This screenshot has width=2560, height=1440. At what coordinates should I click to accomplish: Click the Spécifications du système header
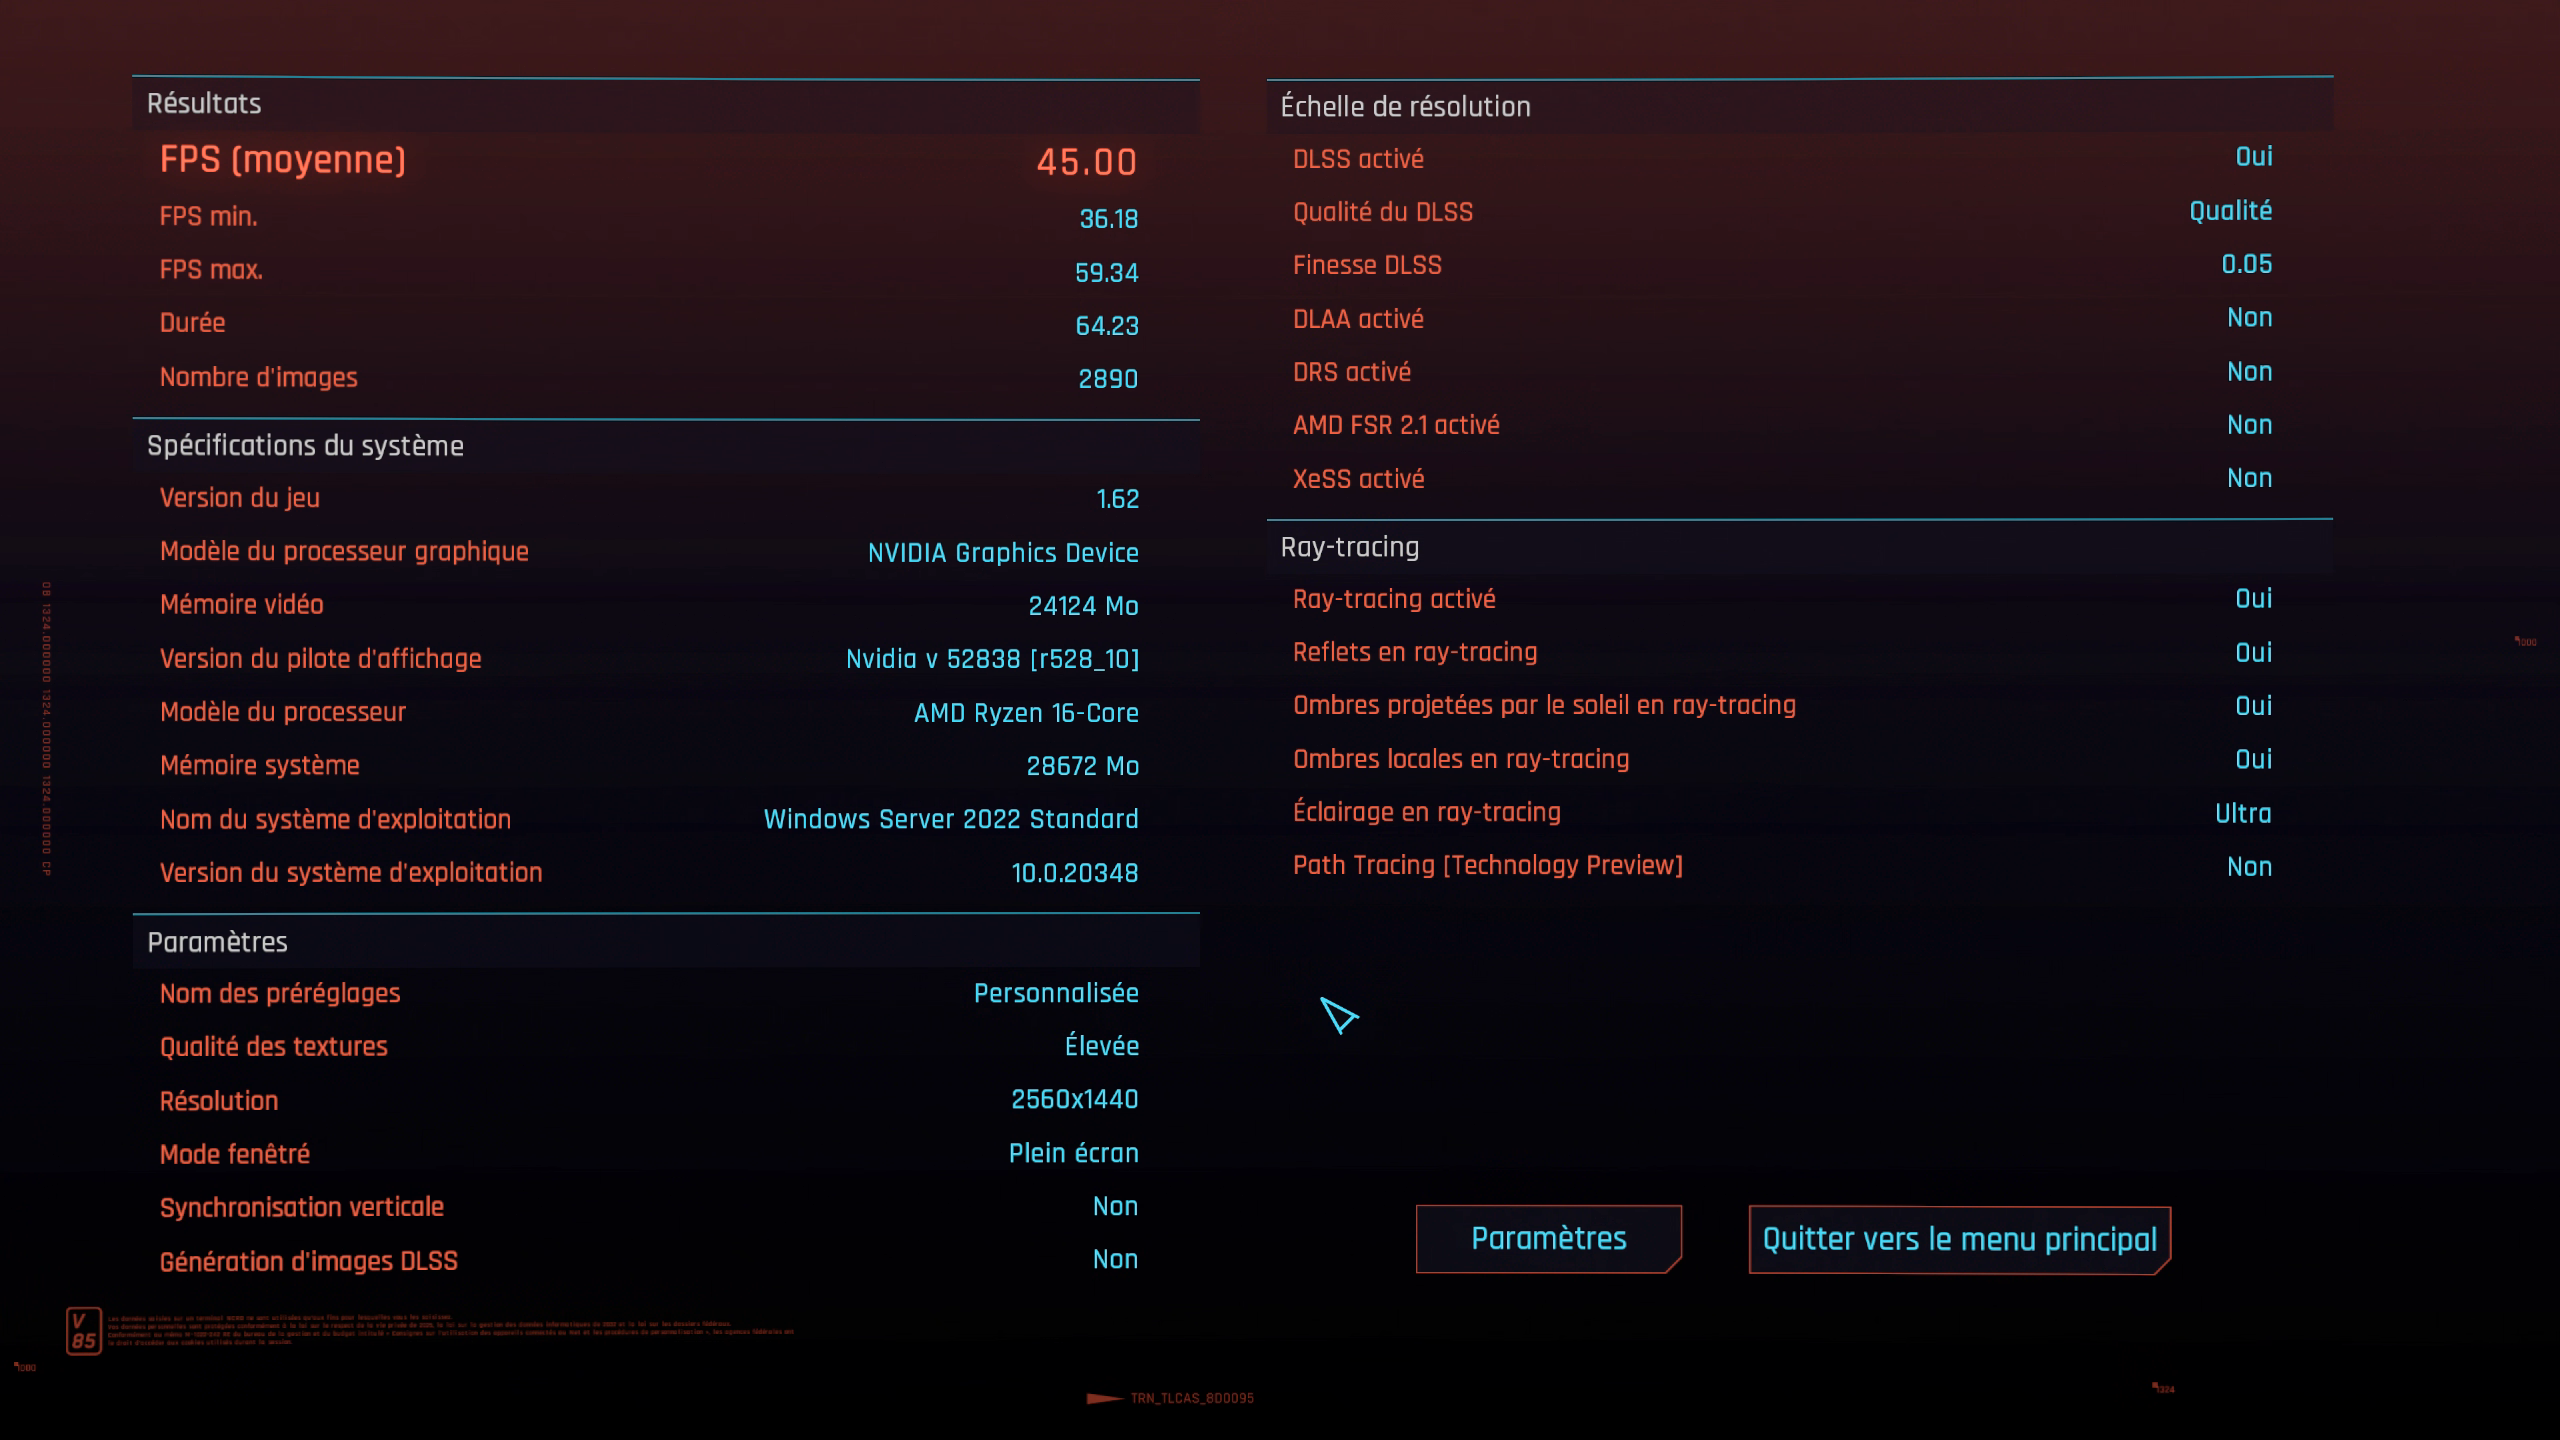pyautogui.click(x=305, y=446)
